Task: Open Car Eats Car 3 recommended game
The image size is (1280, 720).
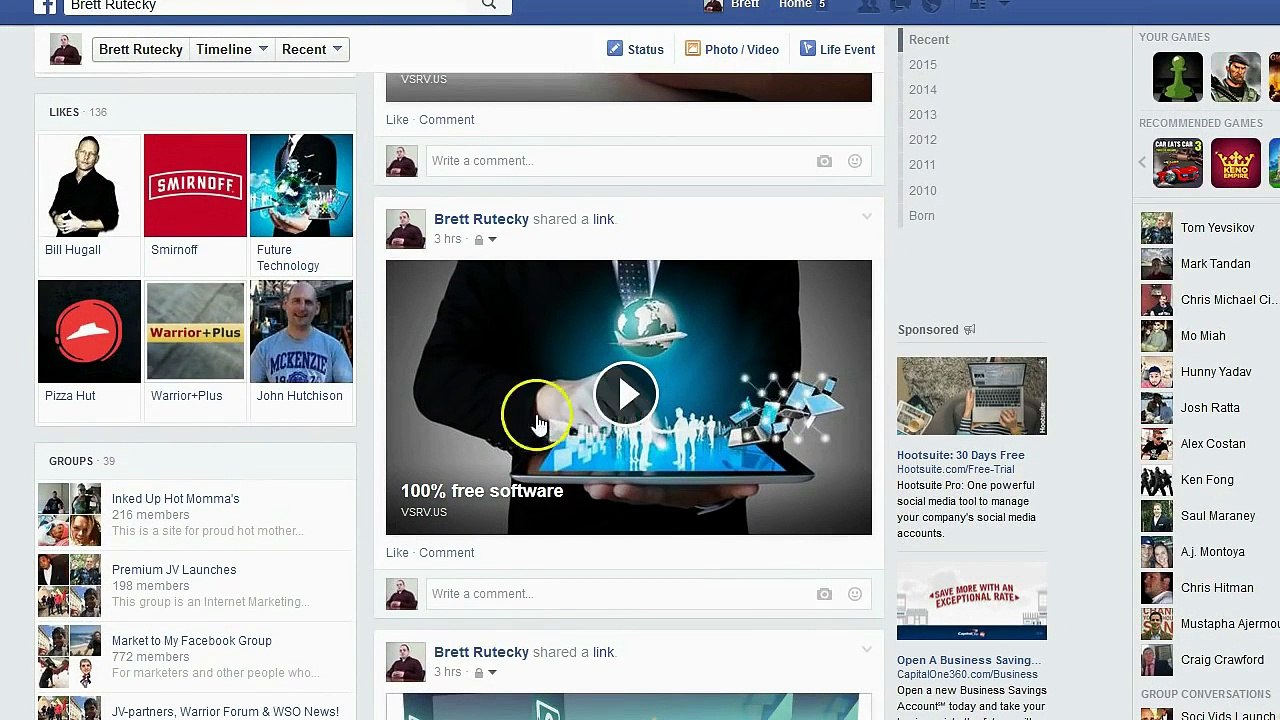Action: click(1178, 163)
